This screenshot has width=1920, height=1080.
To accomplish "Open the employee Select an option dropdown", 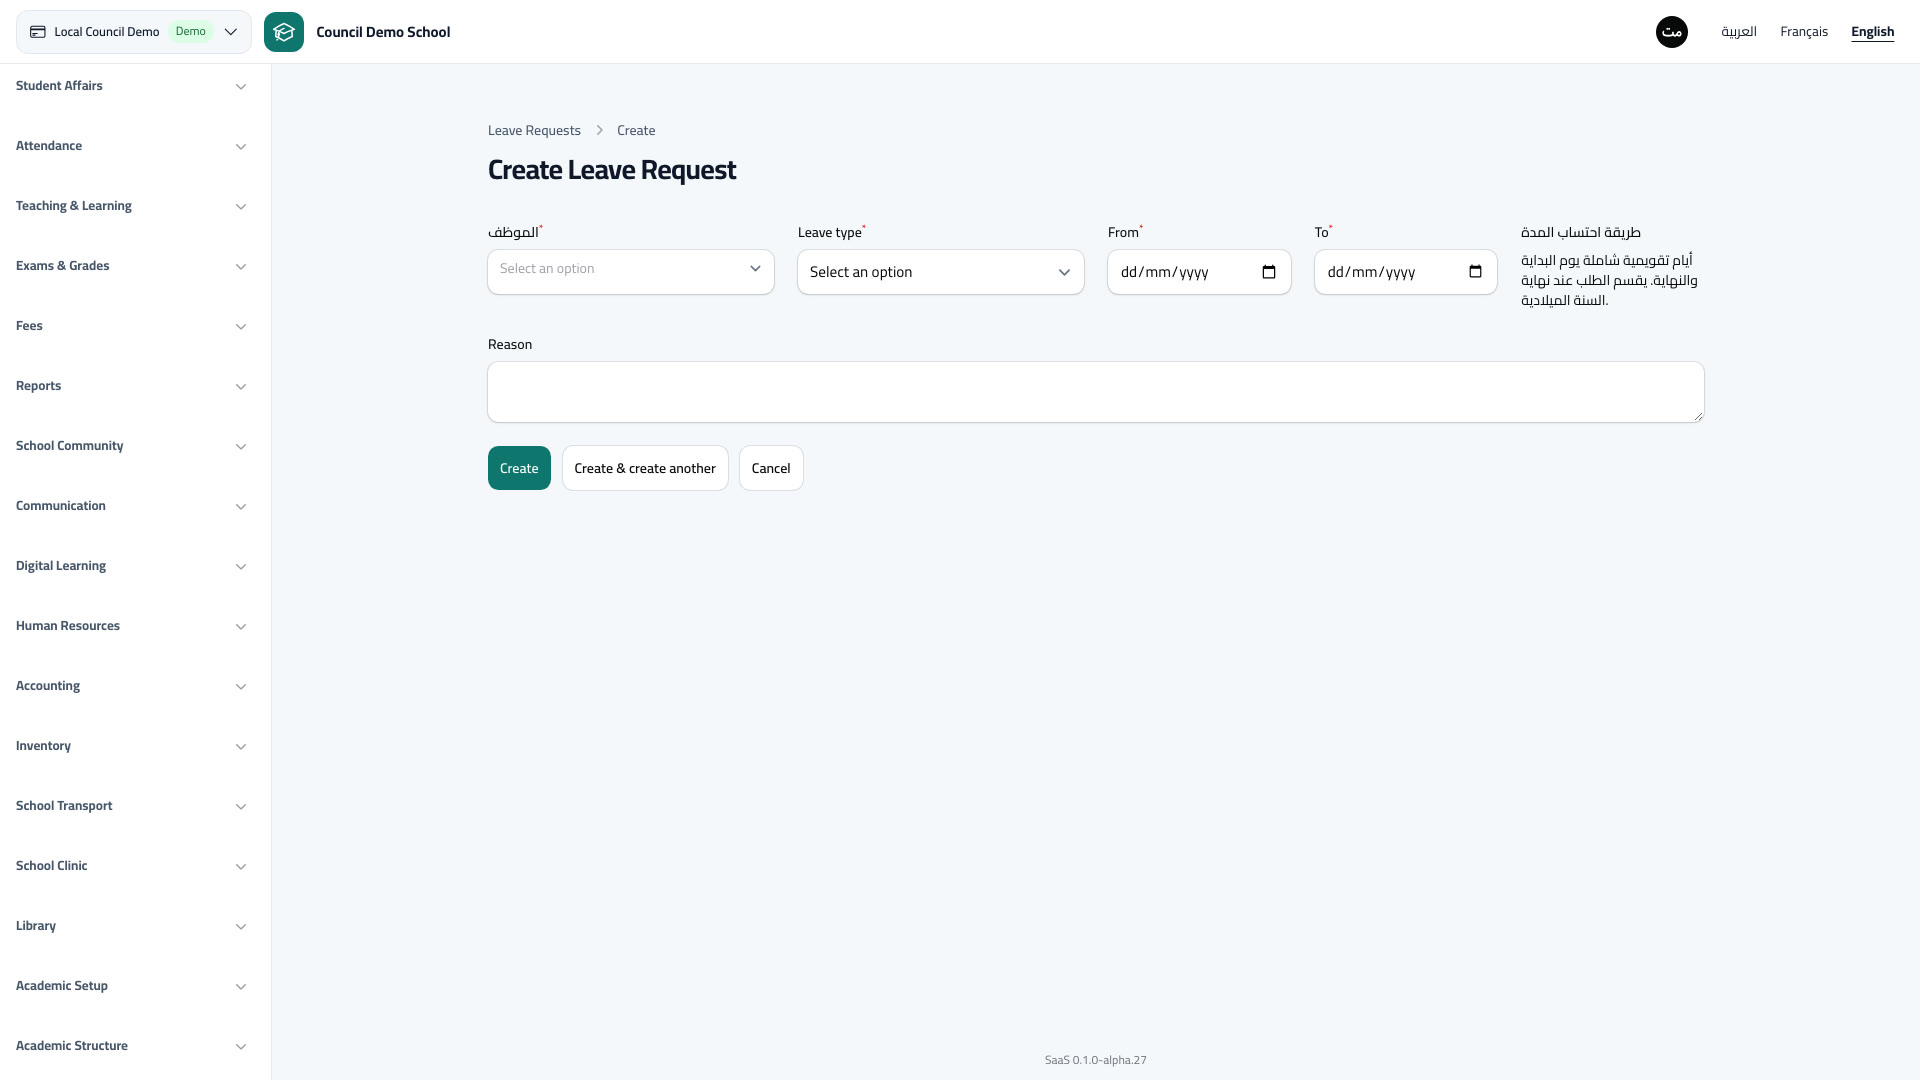I will [x=631, y=272].
